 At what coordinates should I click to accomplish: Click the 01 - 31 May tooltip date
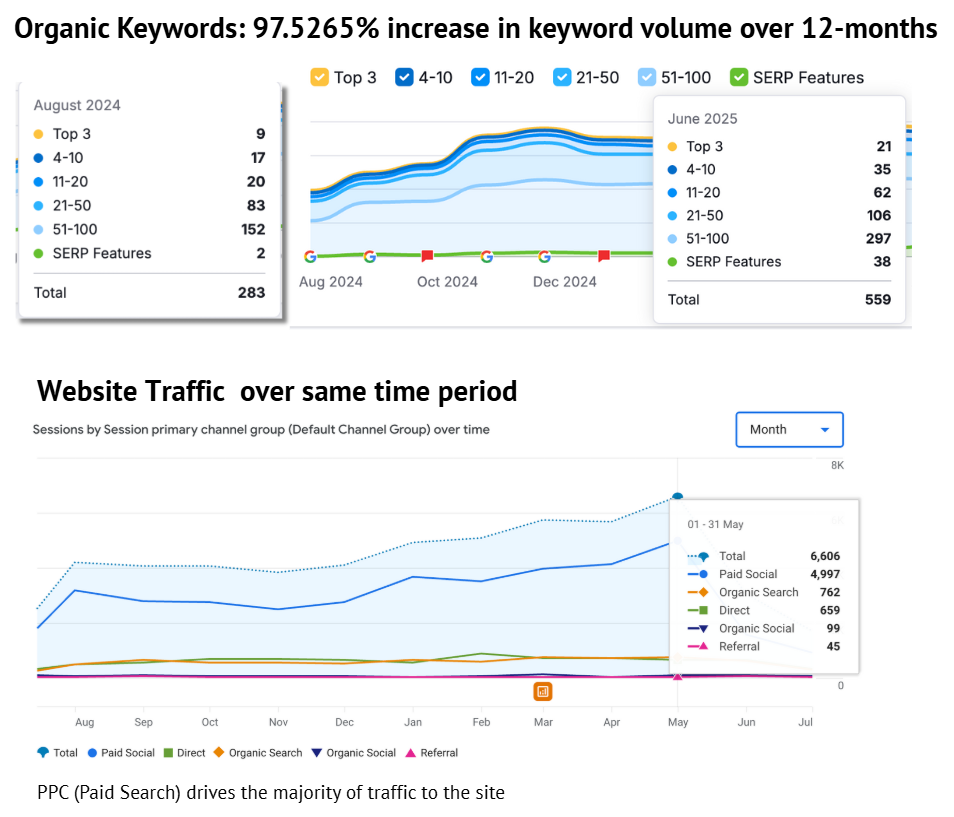(x=716, y=524)
